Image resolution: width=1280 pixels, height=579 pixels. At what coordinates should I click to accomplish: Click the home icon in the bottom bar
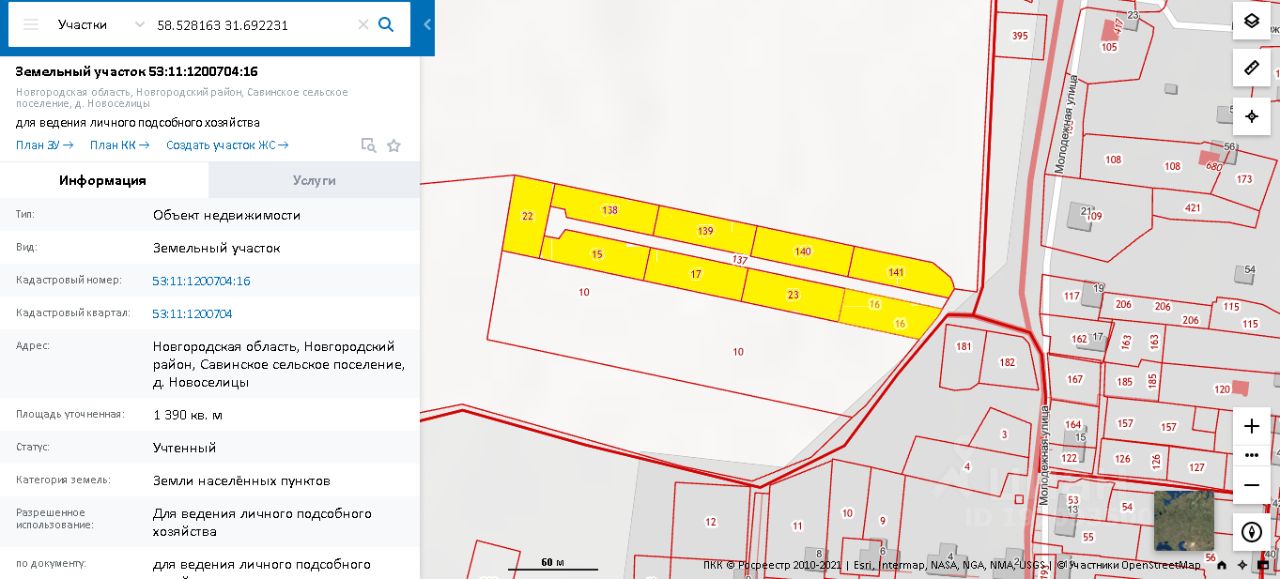point(1222,565)
